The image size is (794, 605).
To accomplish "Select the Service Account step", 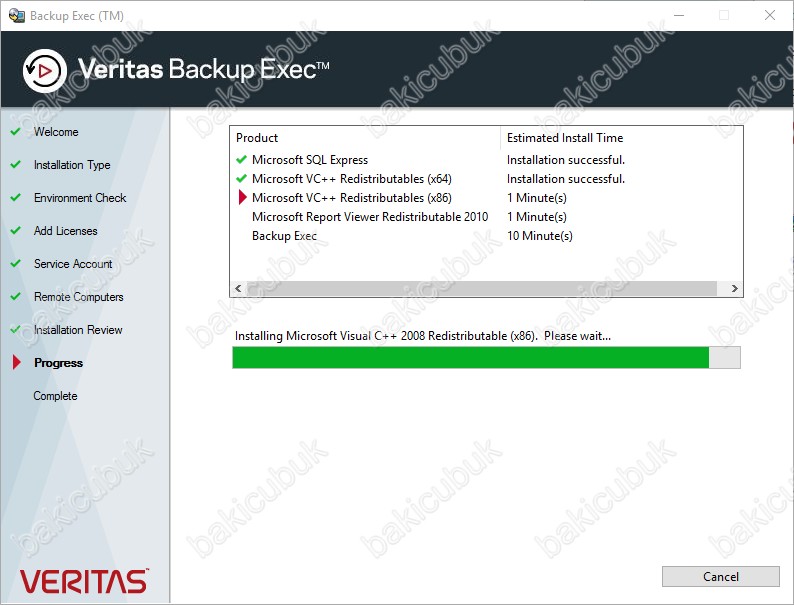I will [73, 264].
